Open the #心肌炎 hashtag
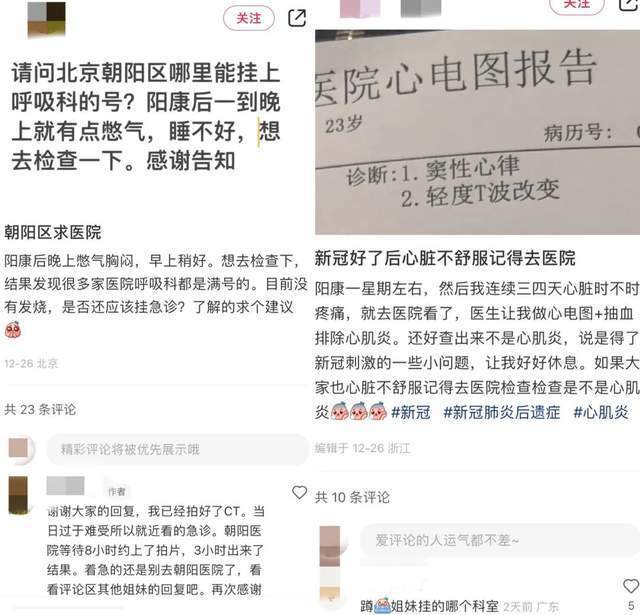This screenshot has width=640, height=615. pos(601,412)
